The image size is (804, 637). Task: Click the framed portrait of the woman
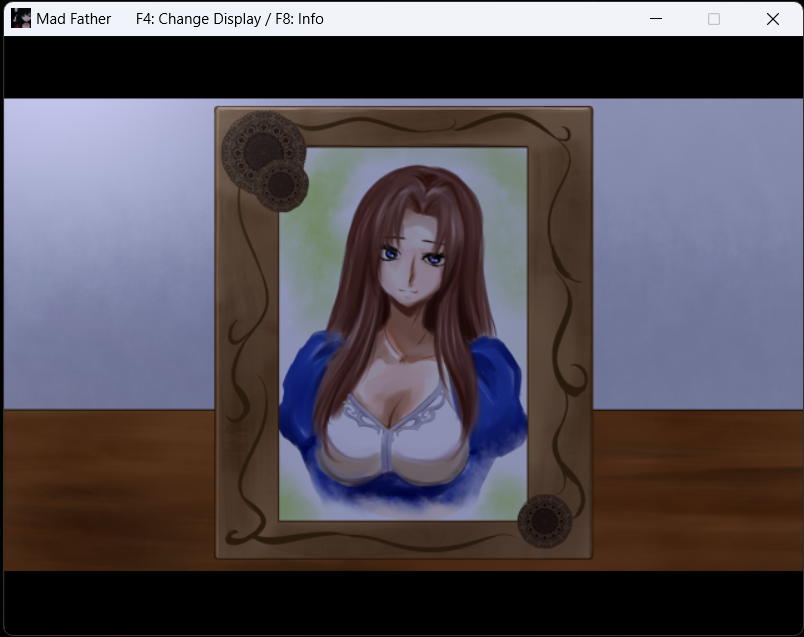[404, 333]
